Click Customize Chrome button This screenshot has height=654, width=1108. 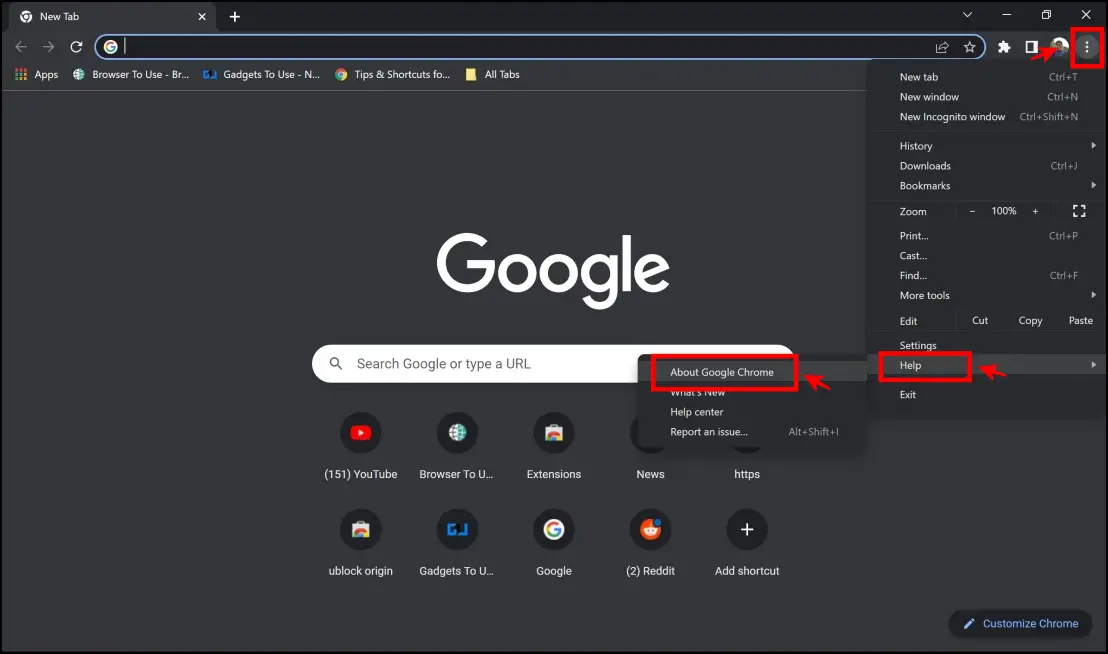click(1020, 624)
